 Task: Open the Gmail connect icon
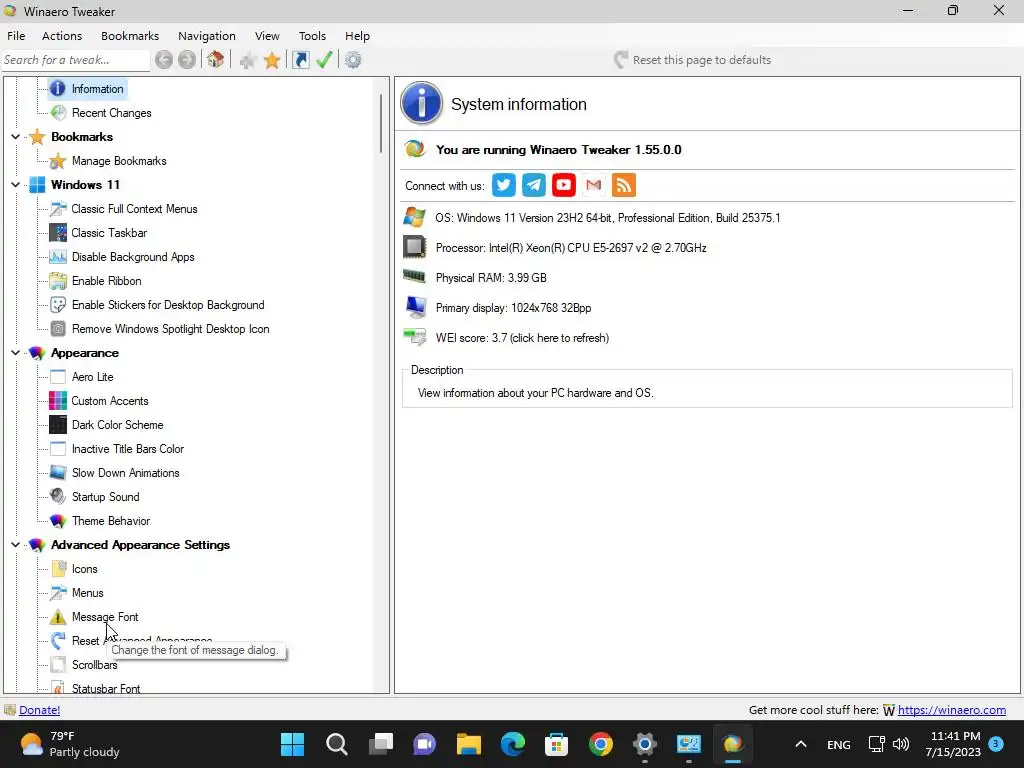594,185
